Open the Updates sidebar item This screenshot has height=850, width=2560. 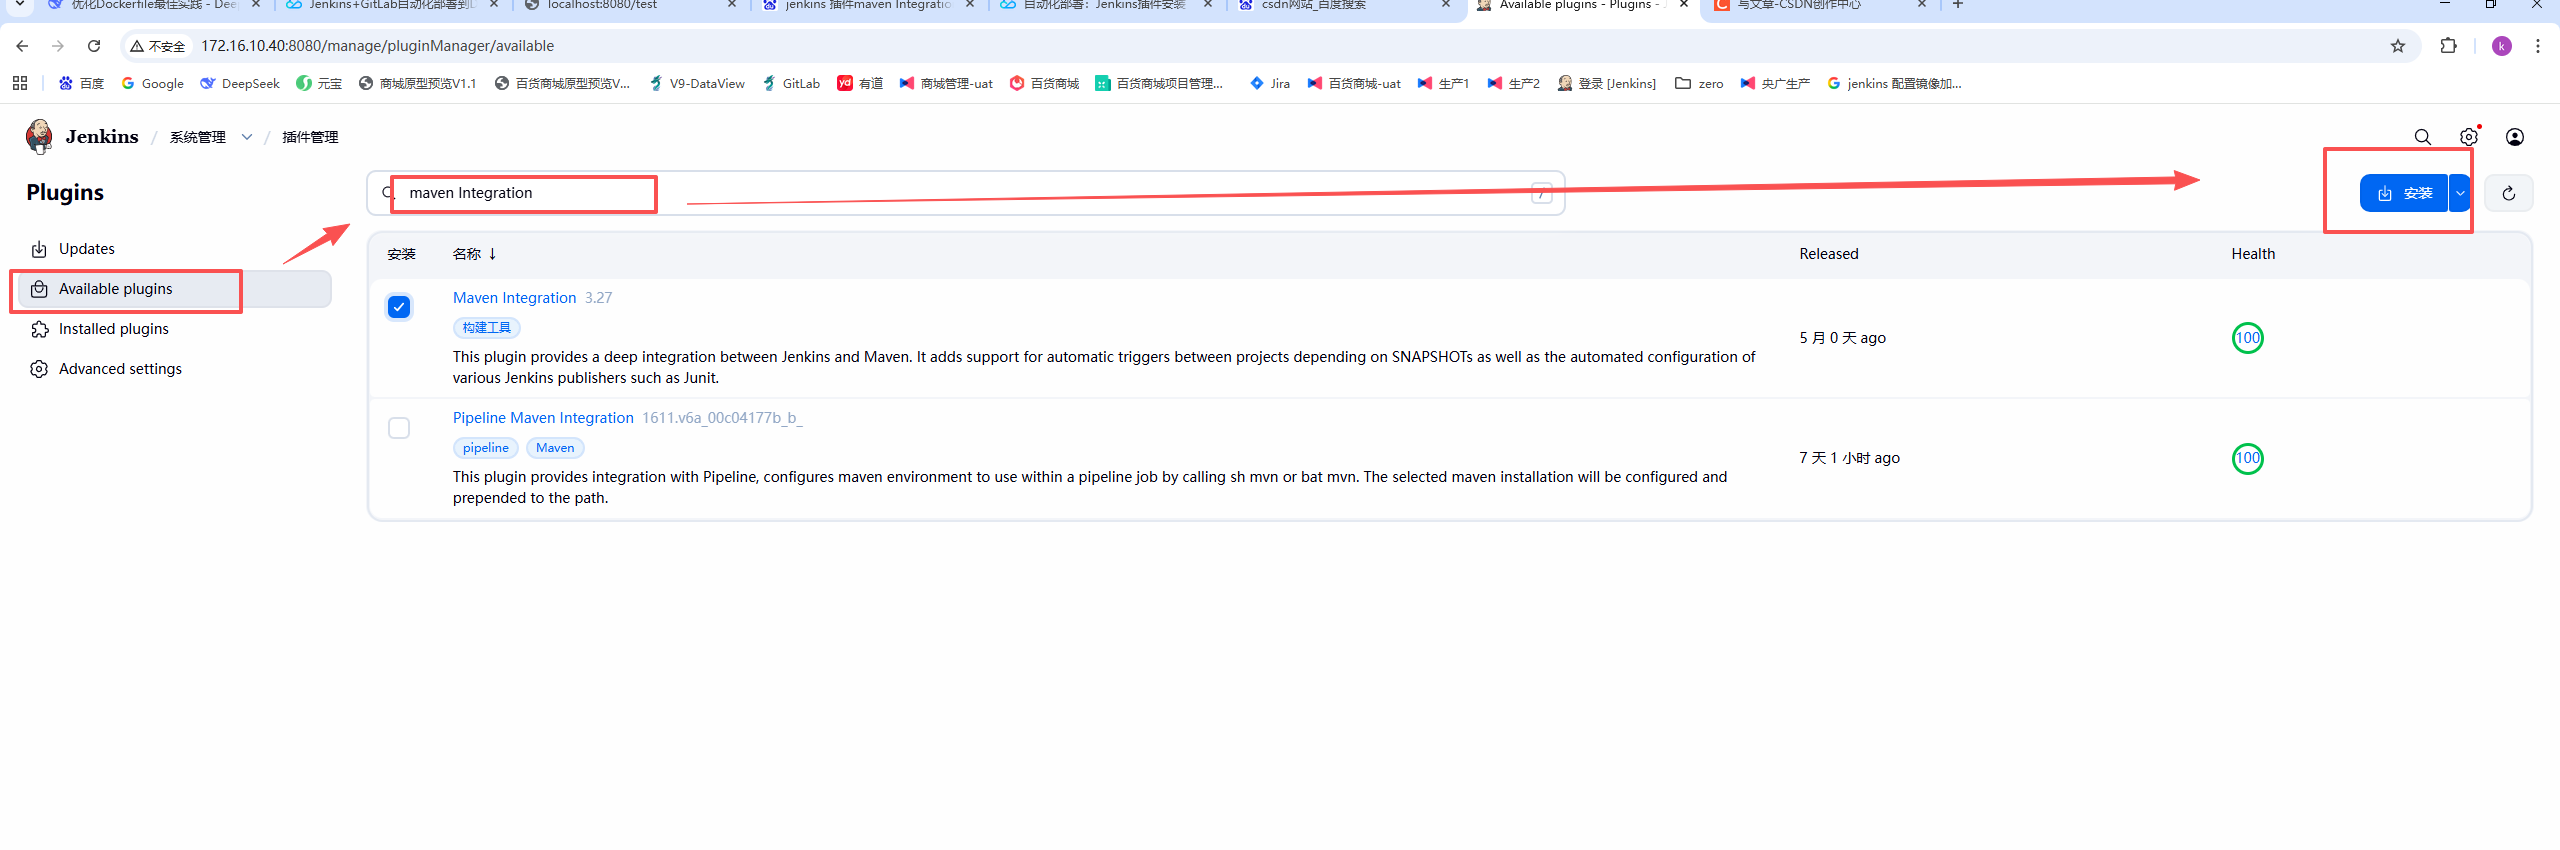click(87, 249)
